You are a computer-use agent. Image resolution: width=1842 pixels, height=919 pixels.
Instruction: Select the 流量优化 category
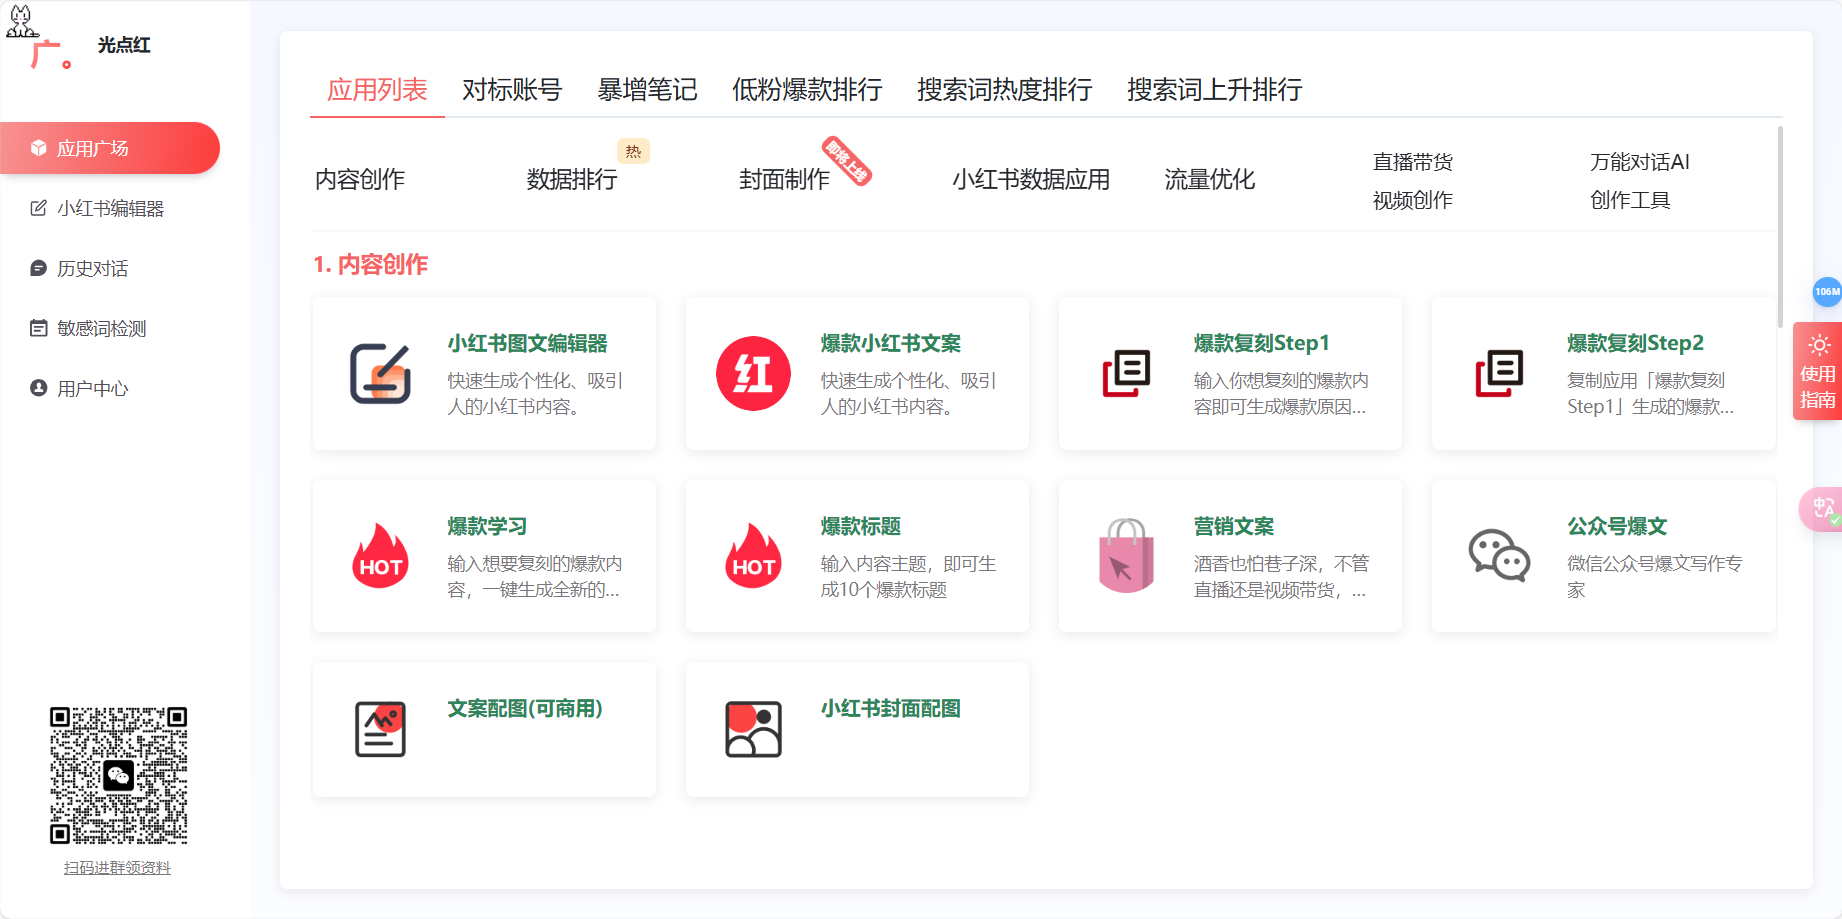pos(1208,180)
